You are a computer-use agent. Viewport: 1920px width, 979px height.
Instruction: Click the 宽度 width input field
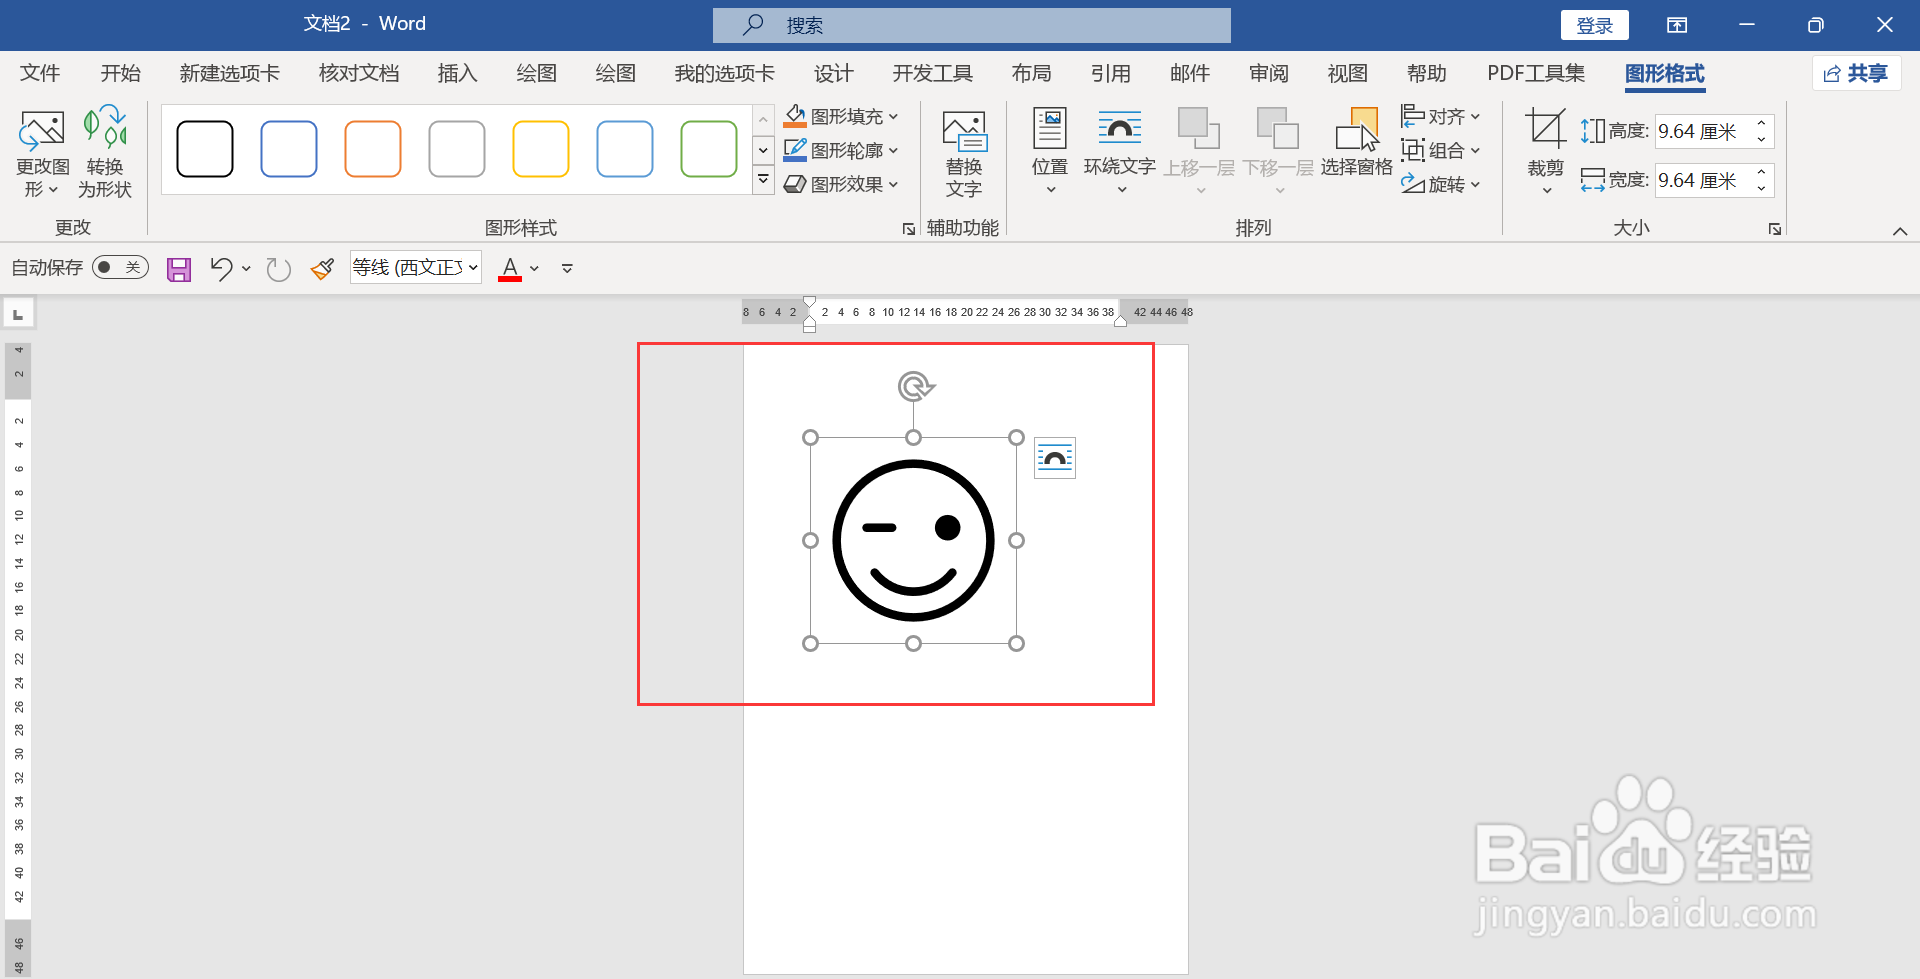click(1703, 180)
